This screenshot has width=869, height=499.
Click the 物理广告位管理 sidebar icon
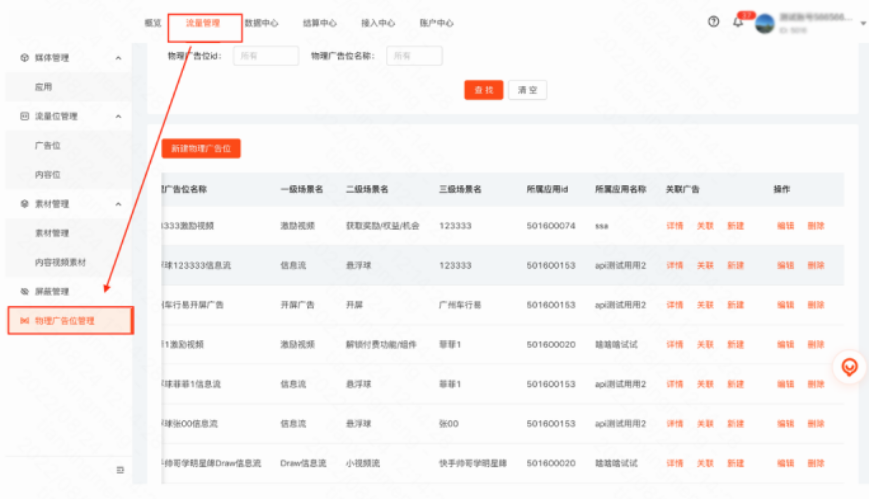[24, 320]
